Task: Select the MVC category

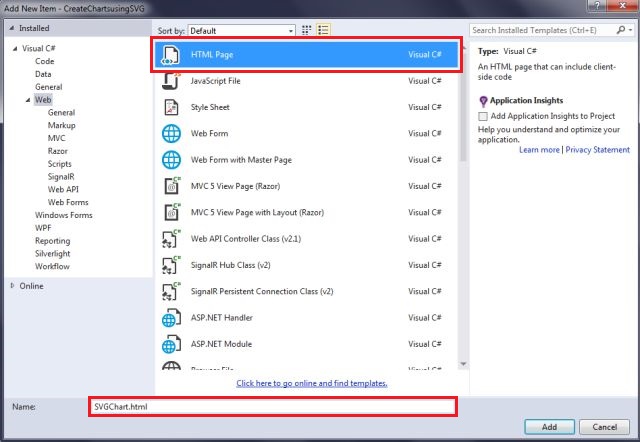Action: click(x=56, y=138)
